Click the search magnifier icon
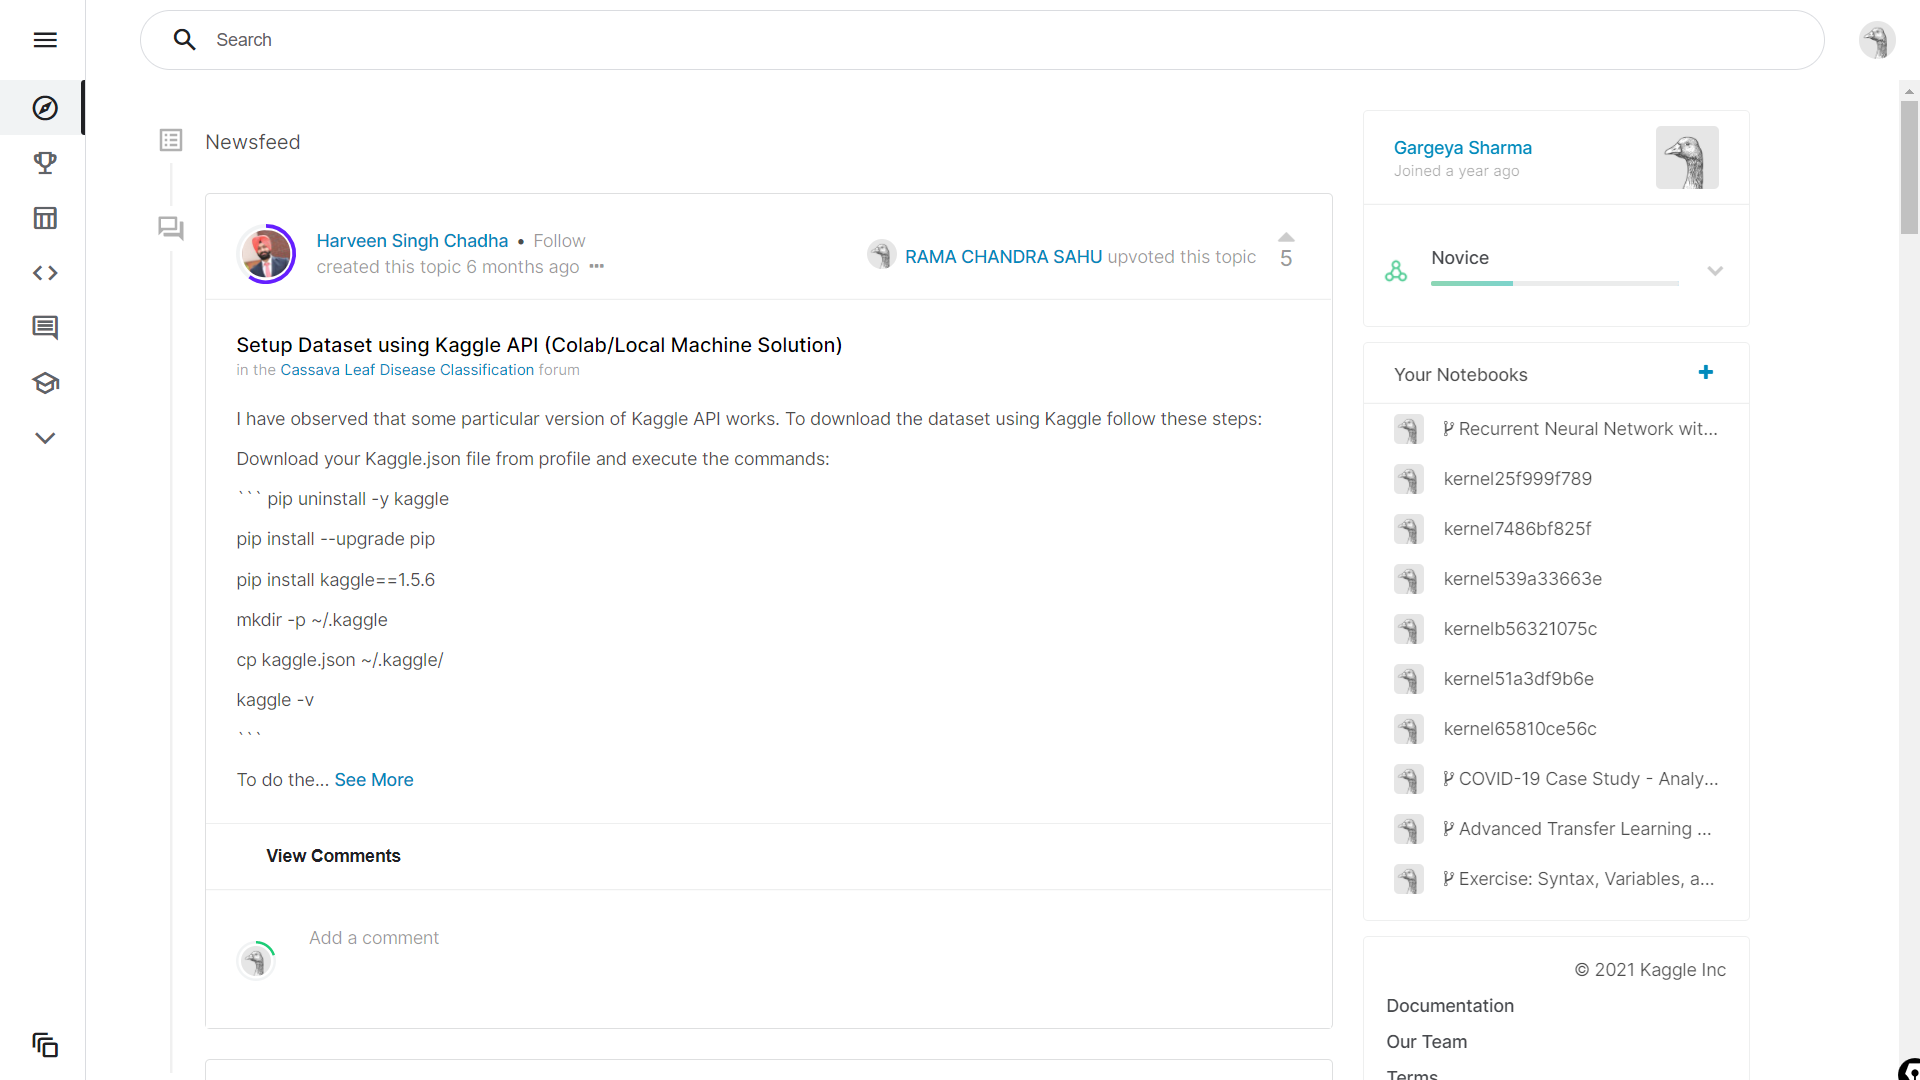 pos(184,40)
